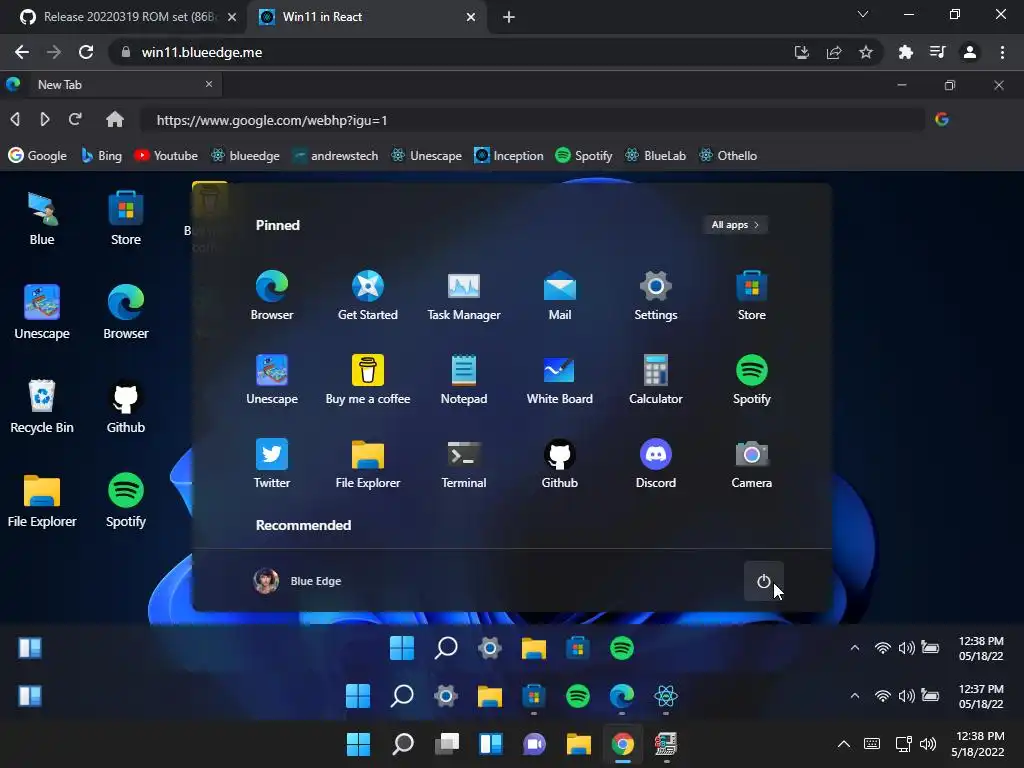1024x768 pixels.
Task: Reload the page in Chrome toolbar
Action: point(86,52)
